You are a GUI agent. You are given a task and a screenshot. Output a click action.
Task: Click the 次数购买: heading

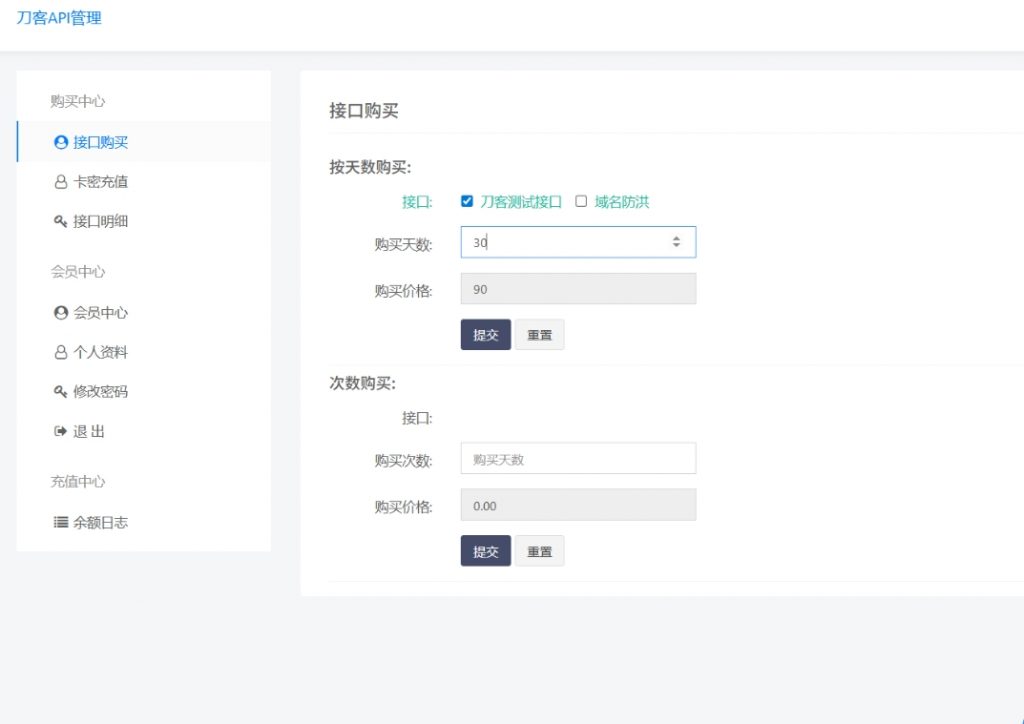362,383
